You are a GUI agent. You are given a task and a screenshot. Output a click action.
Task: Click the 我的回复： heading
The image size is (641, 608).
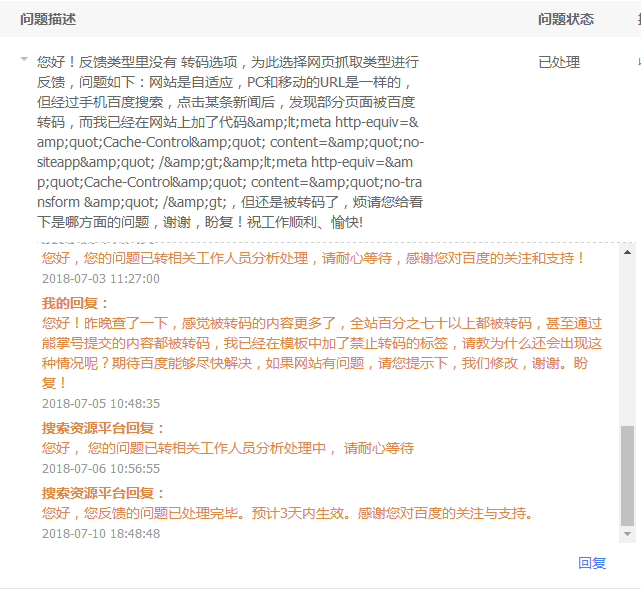tap(76, 303)
